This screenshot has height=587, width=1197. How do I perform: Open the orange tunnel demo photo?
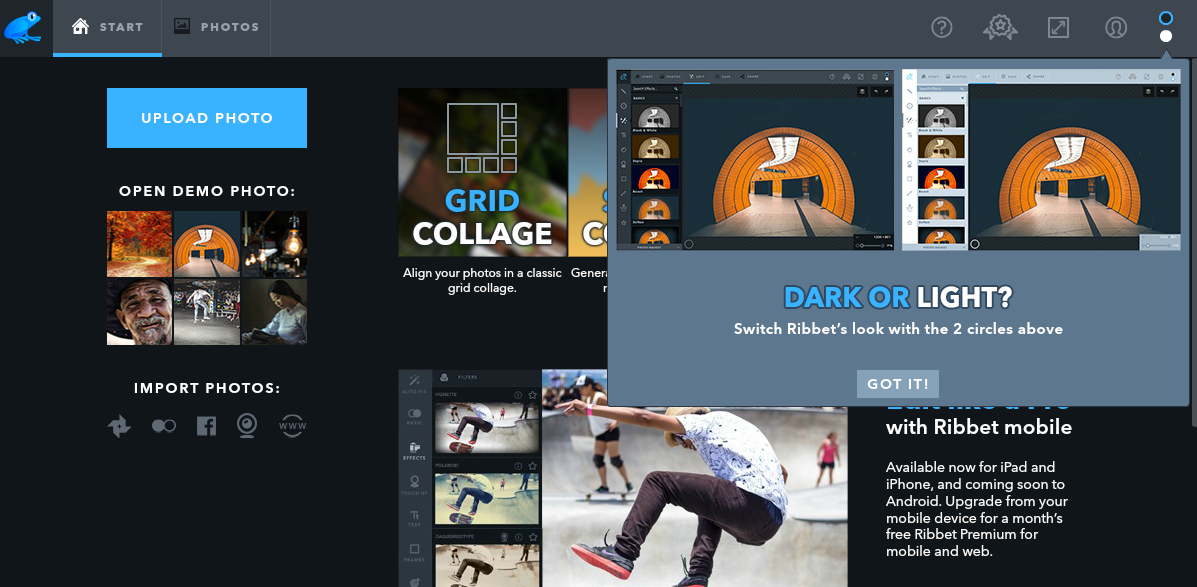[206, 243]
